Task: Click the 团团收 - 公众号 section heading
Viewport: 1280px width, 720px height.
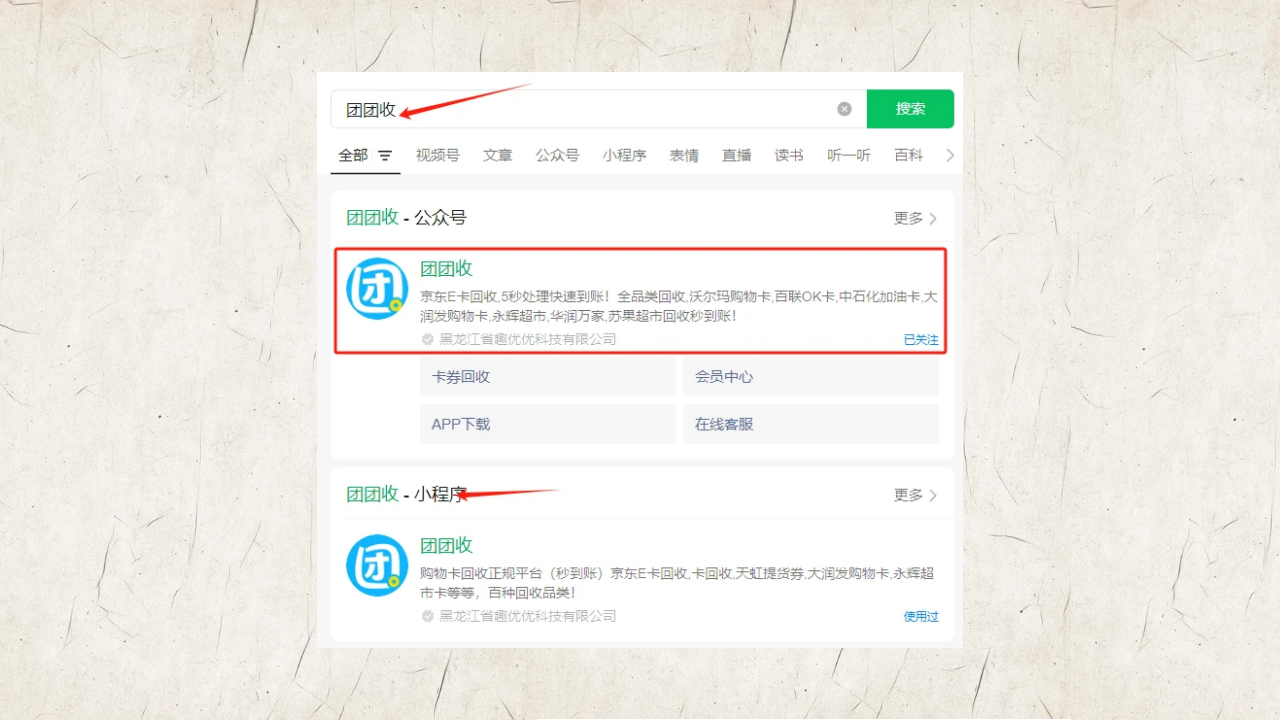Action: 406,218
